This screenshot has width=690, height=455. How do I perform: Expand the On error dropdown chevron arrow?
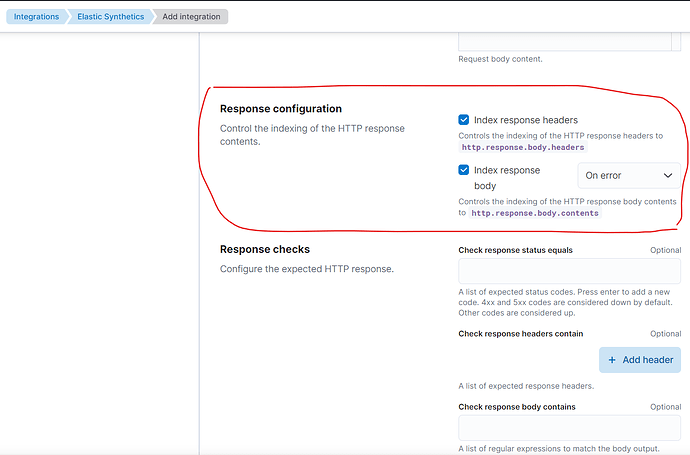coord(668,176)
